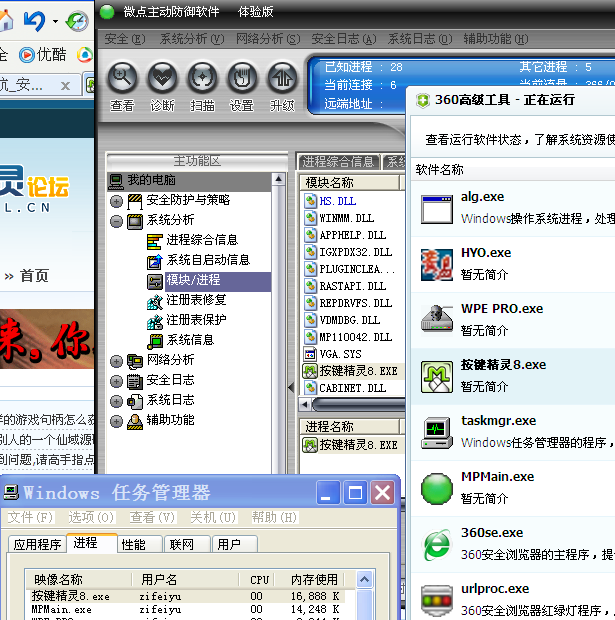Open the 辅助功能(H) menu
This screenshot has width=615, height=620.
tap(496, 39)
